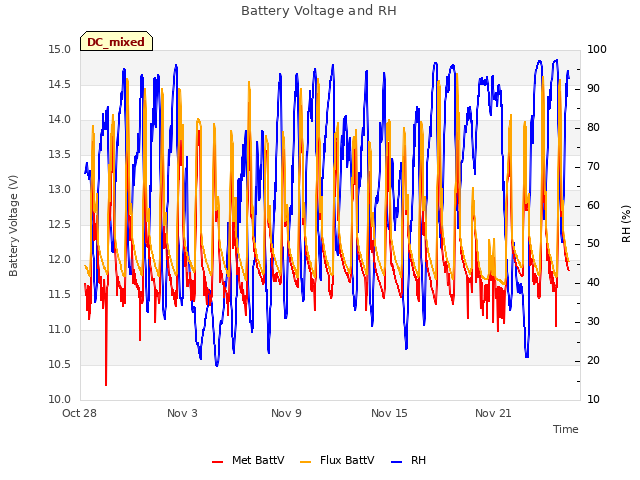Click the 15.0 voltage axis label
The height and width of the screenshot is (480, 640).
pyautogui.click(x=60, y=50)
